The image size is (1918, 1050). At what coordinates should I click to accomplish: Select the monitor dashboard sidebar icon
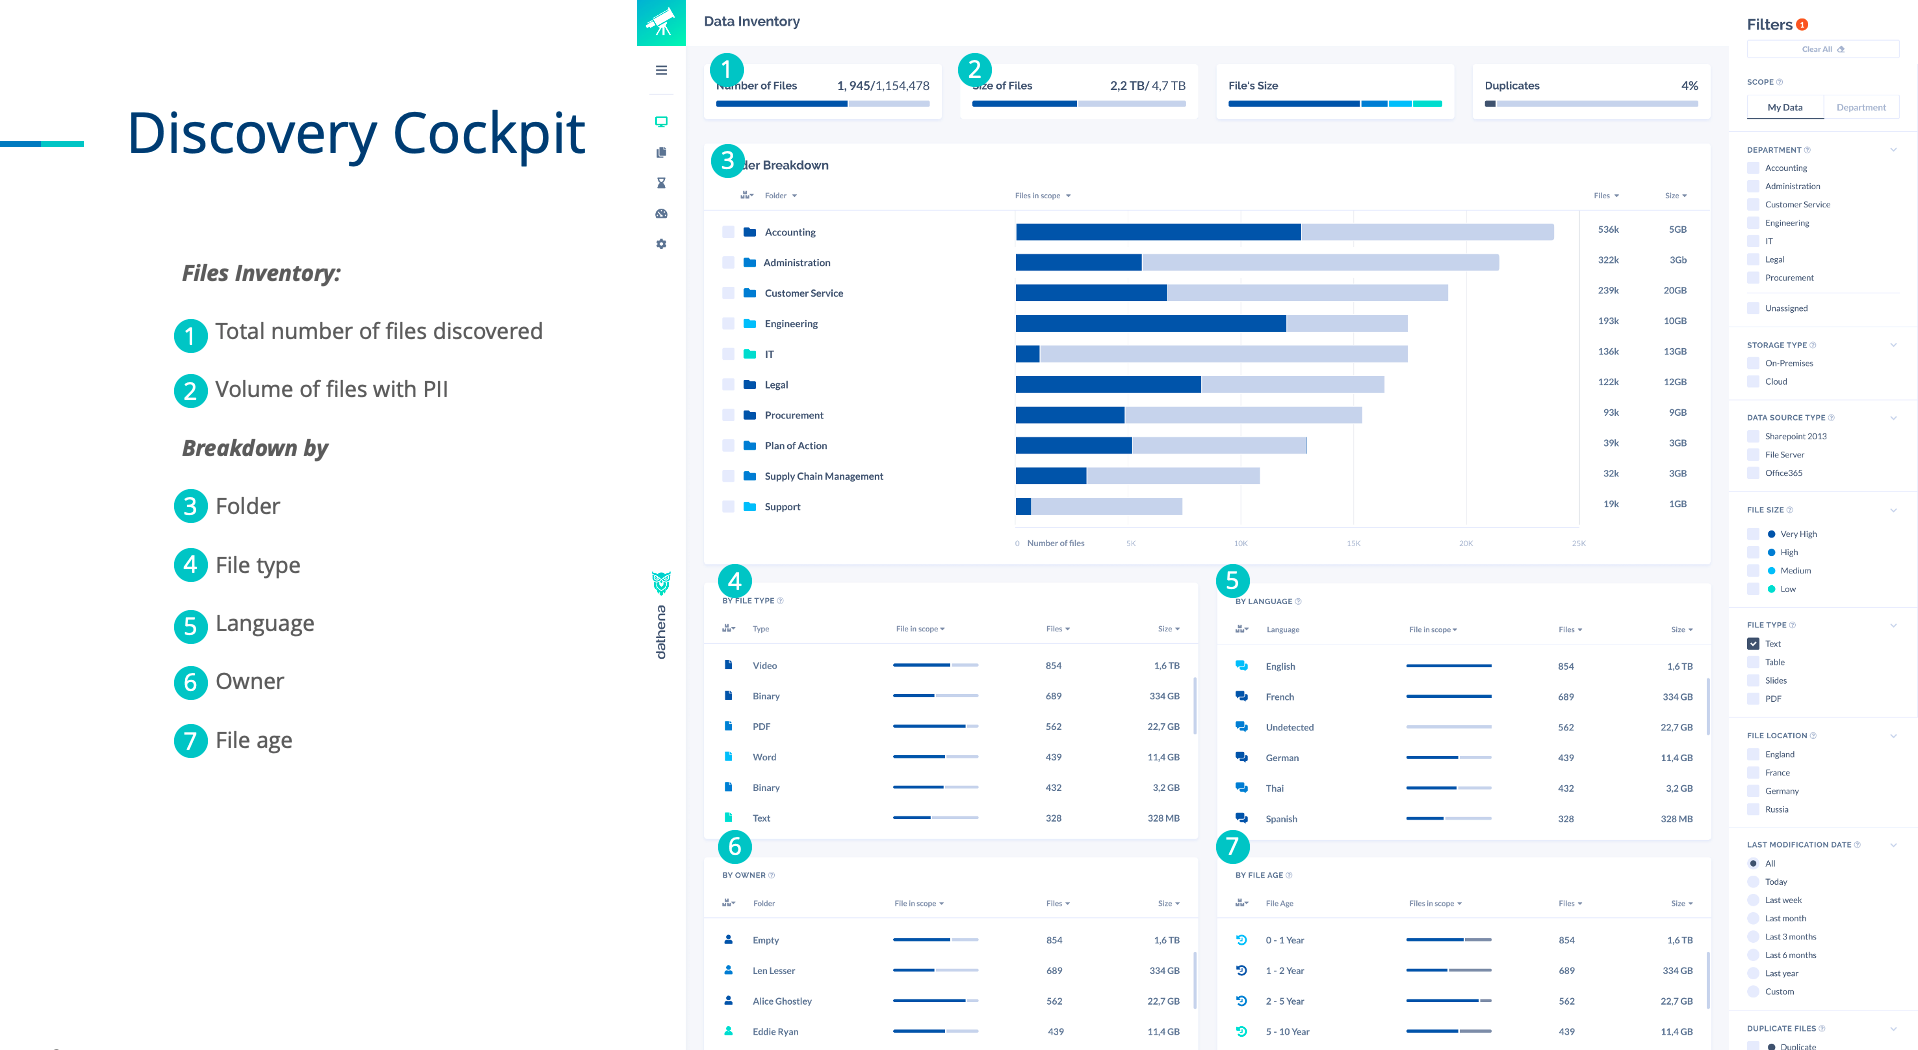pyautogui.click(x=661, y=122)
